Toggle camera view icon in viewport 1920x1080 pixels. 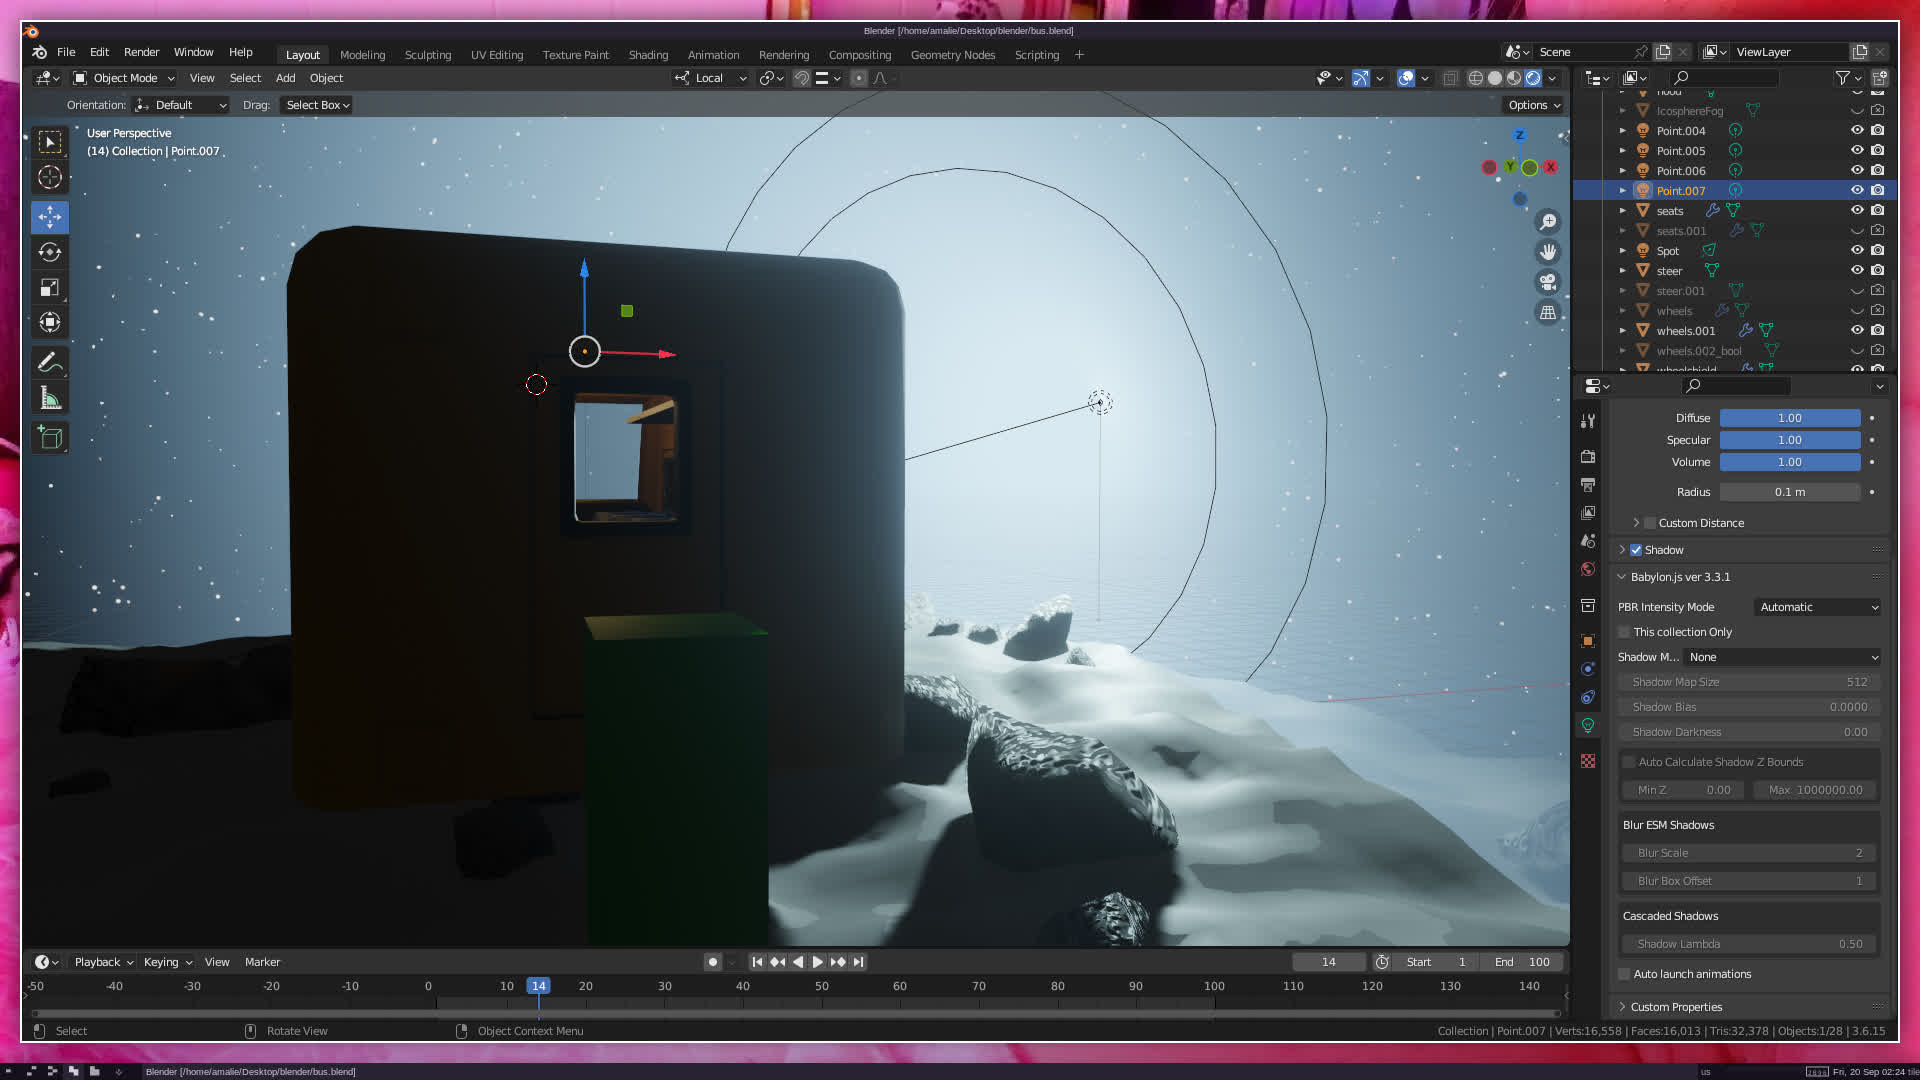tap(1548, 282)
